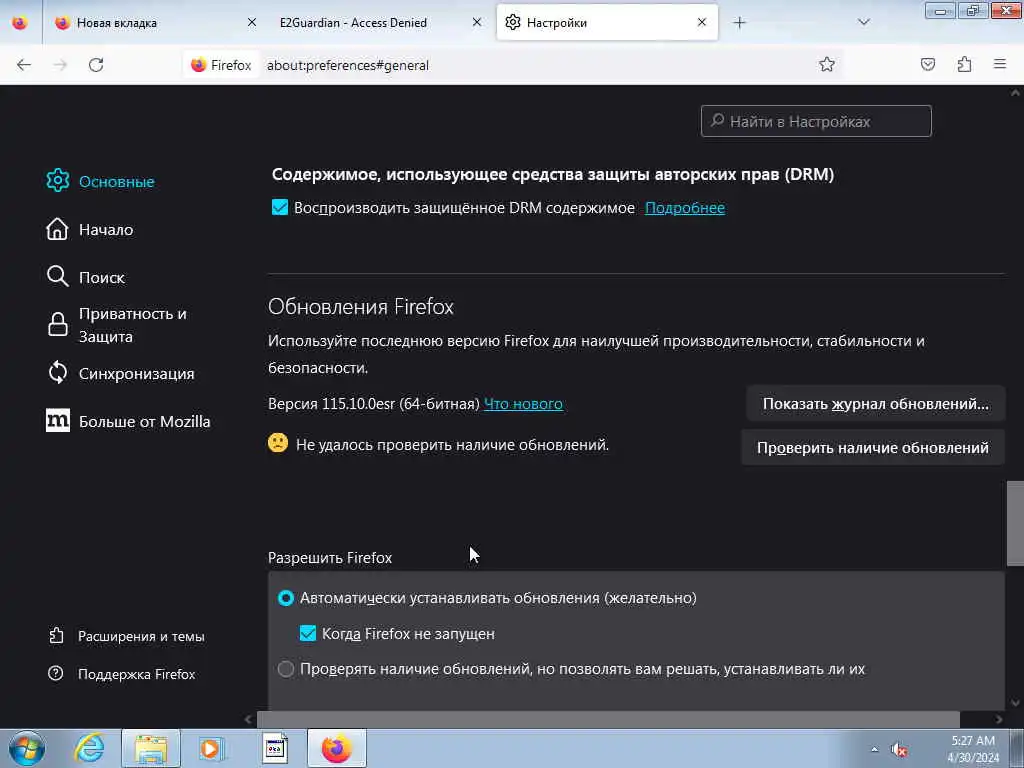This screenshot has height=768, width=1024.
Task: Go back with the back arrow
Action: coord(24,65)
